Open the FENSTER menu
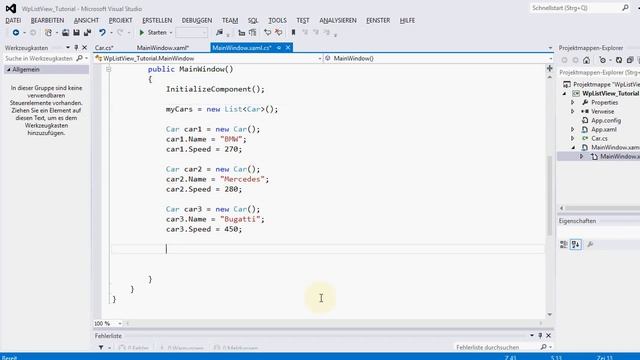 [378, 20]
